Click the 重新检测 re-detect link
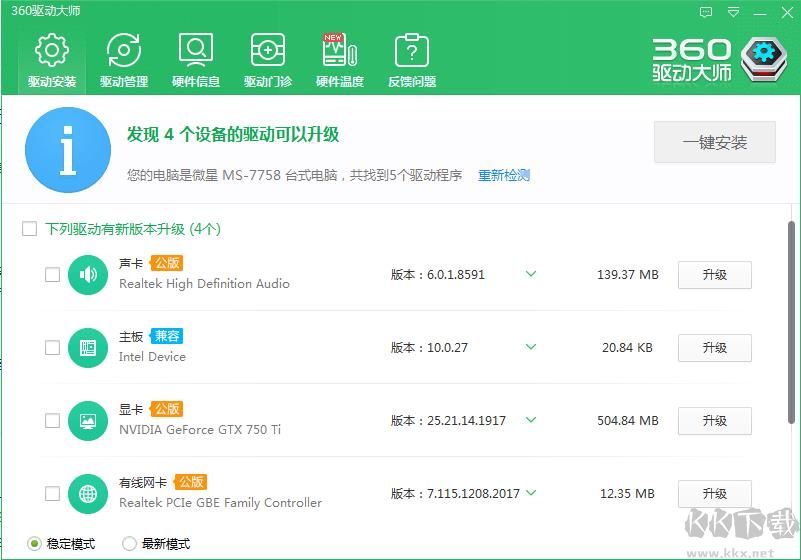 point(504,176)
